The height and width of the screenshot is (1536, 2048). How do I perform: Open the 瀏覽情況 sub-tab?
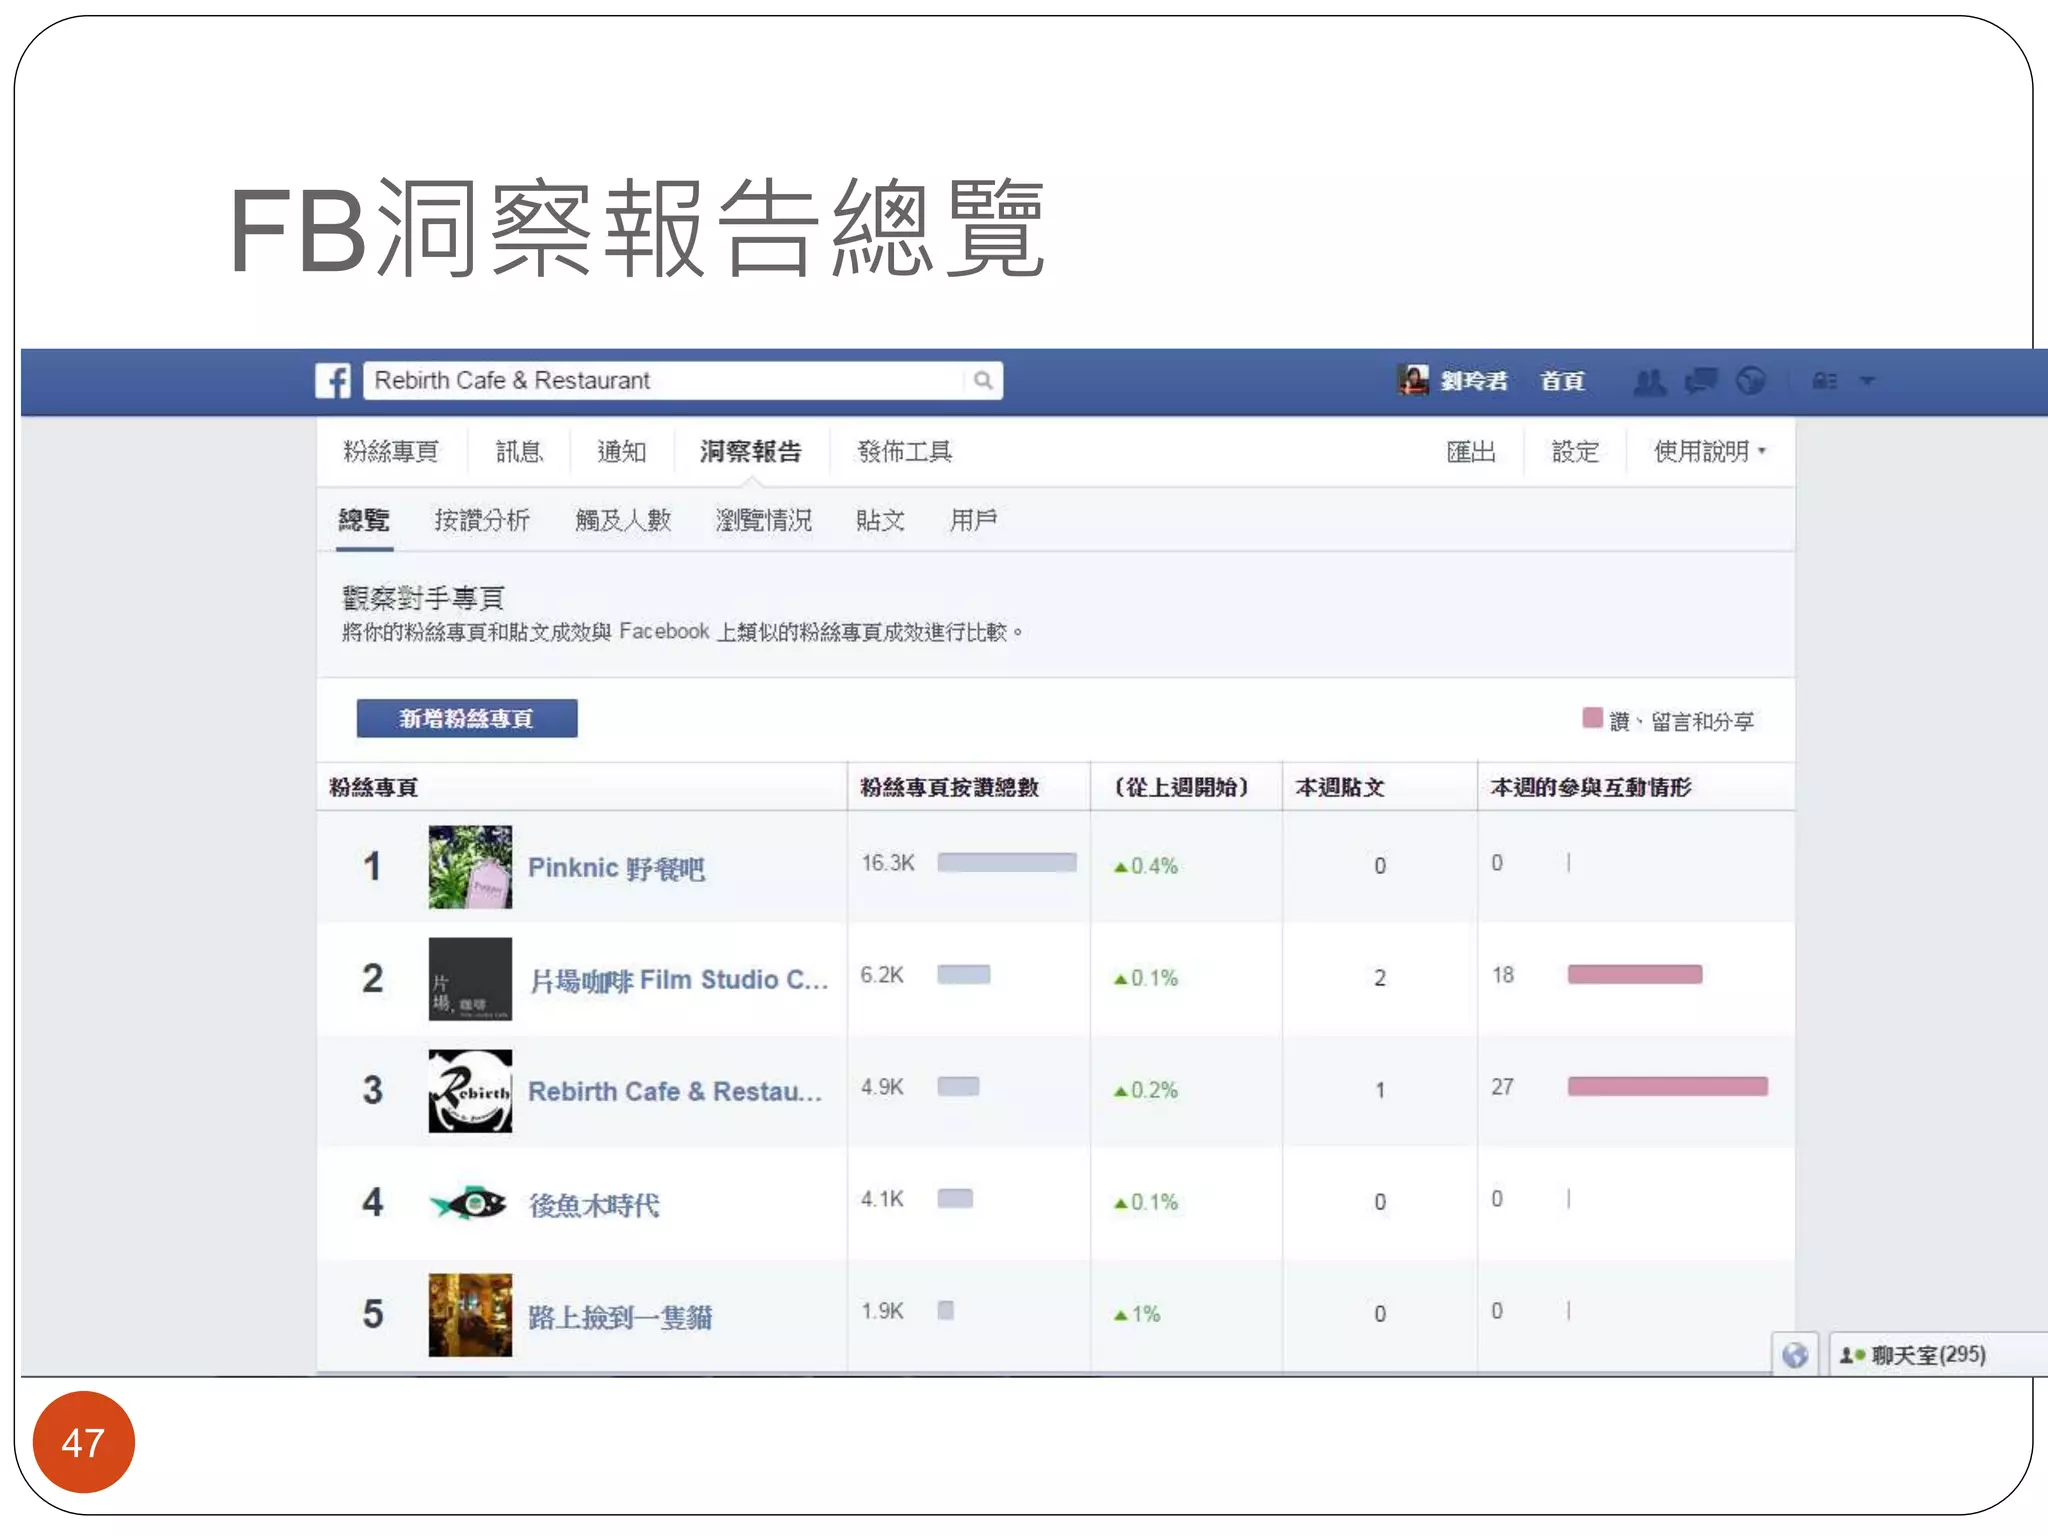click(764, 520)
